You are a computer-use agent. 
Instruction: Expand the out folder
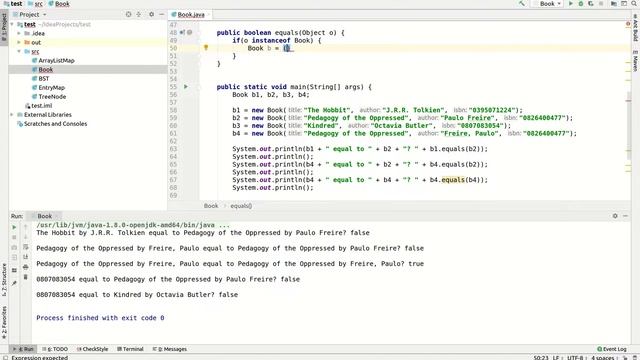pyautogui.click(x=19, y=42)
